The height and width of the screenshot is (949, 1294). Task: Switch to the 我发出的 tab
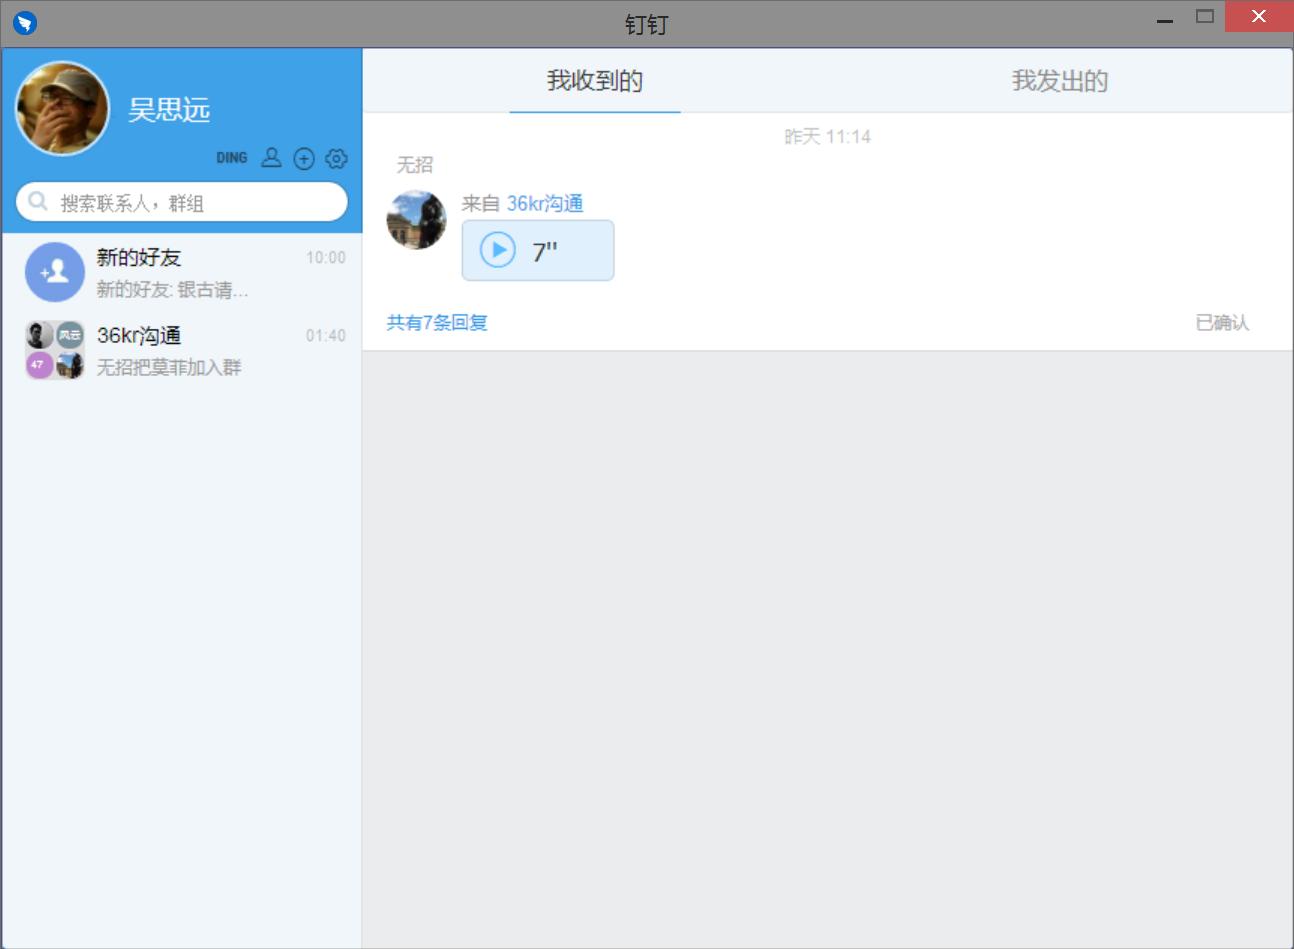click(1060, 81)
